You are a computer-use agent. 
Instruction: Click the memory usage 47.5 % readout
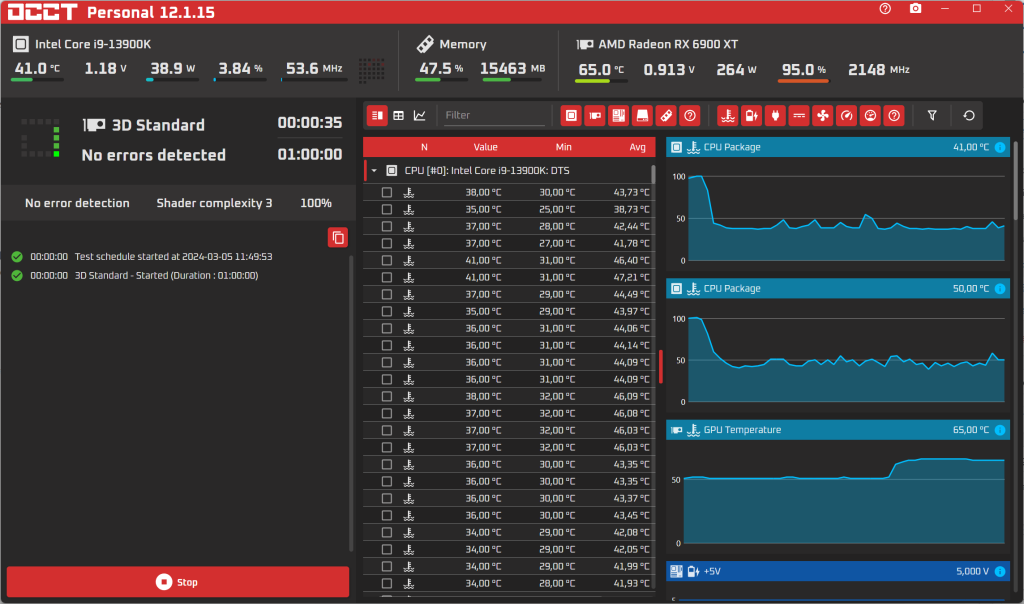441,69
